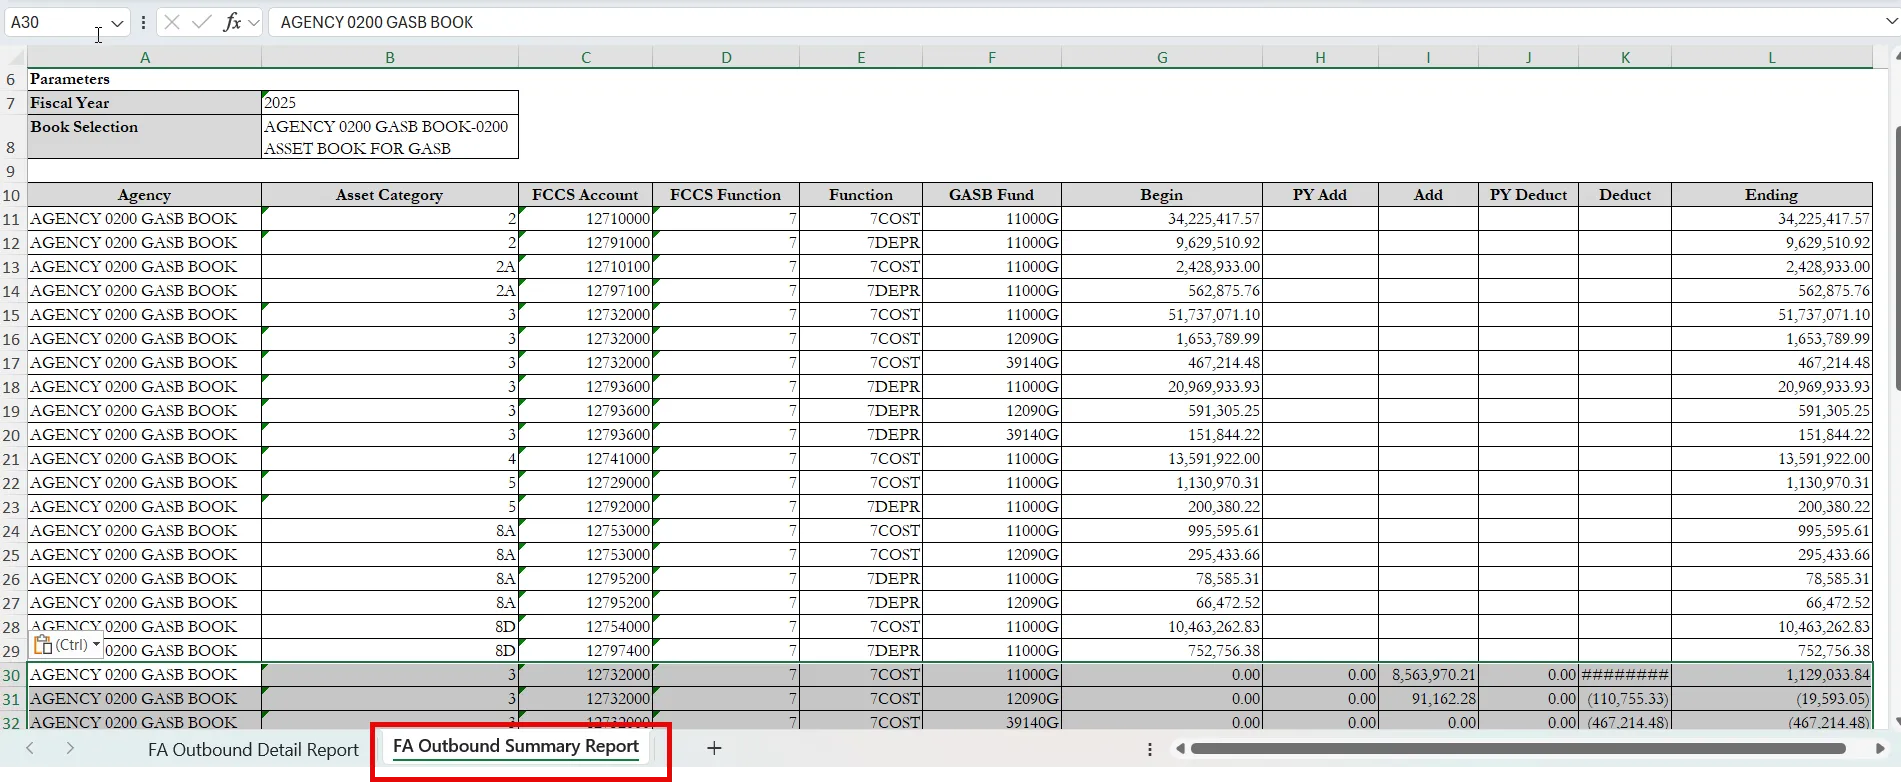Select row 10 header
Screen dimensions: 1901x782
pos(12,195)
